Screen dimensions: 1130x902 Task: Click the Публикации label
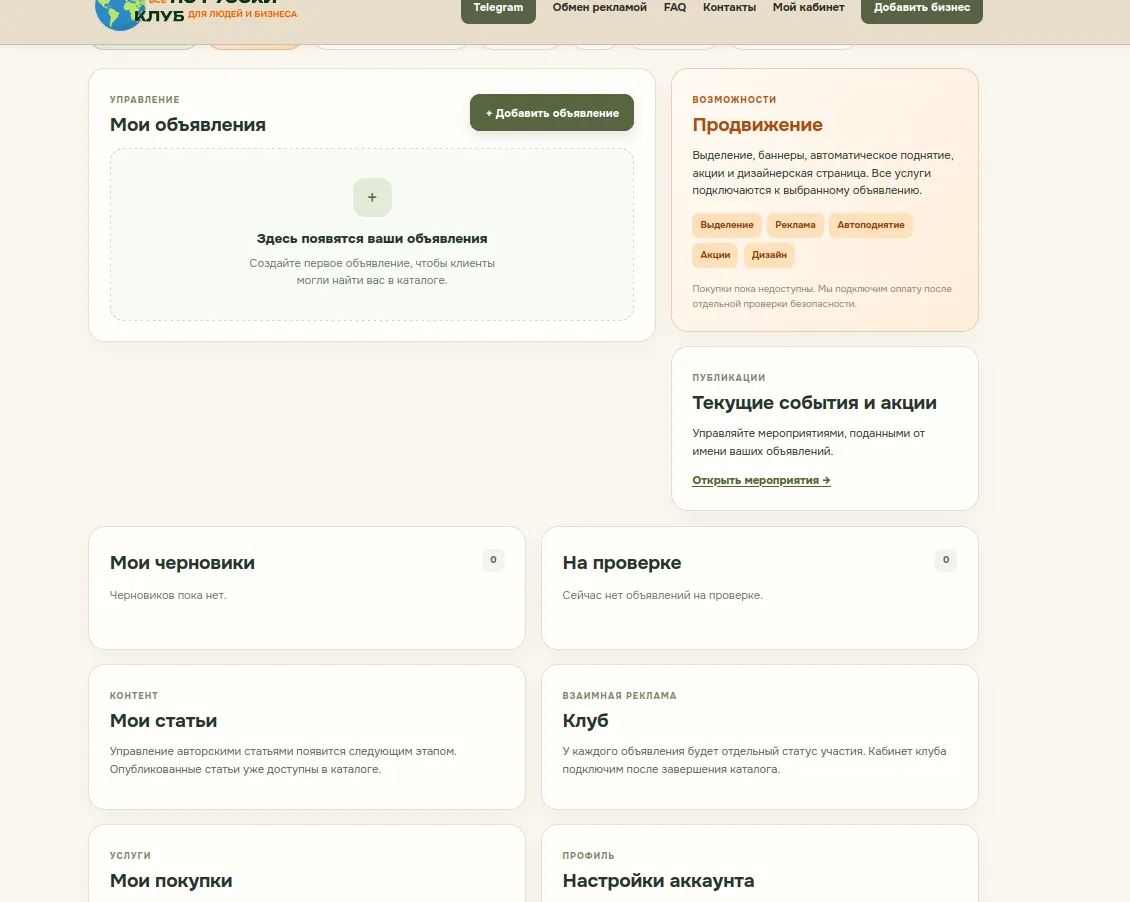[x=729, y=378]
